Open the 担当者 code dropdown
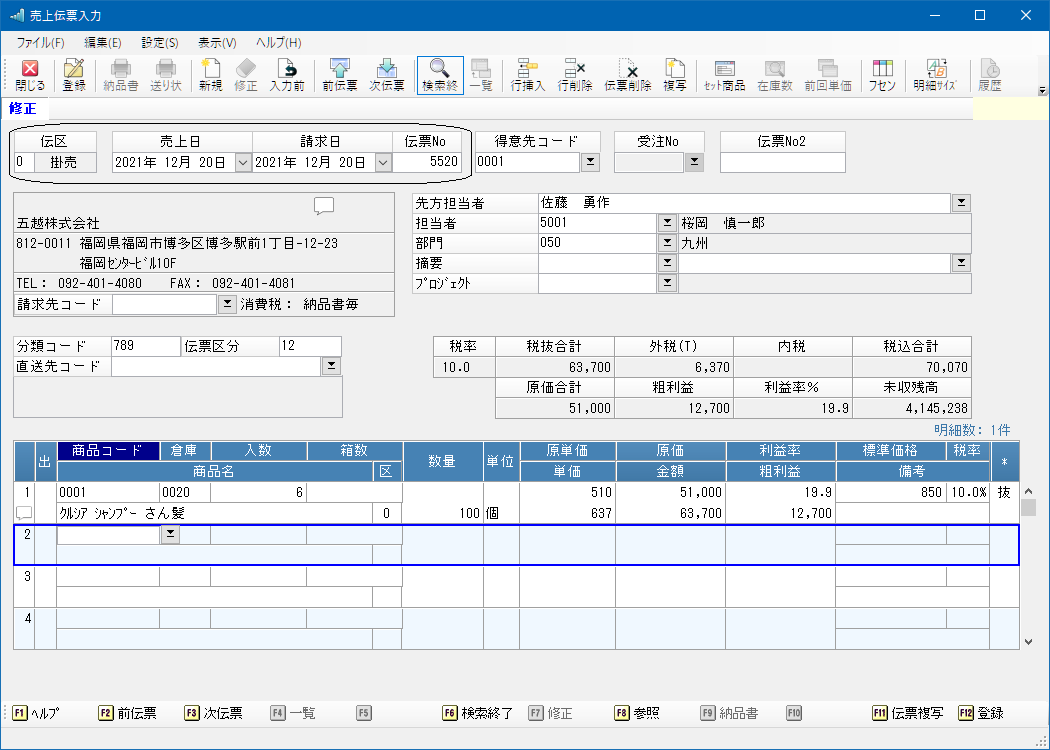This screenshot has height=750, width=1050. point(668,223)
